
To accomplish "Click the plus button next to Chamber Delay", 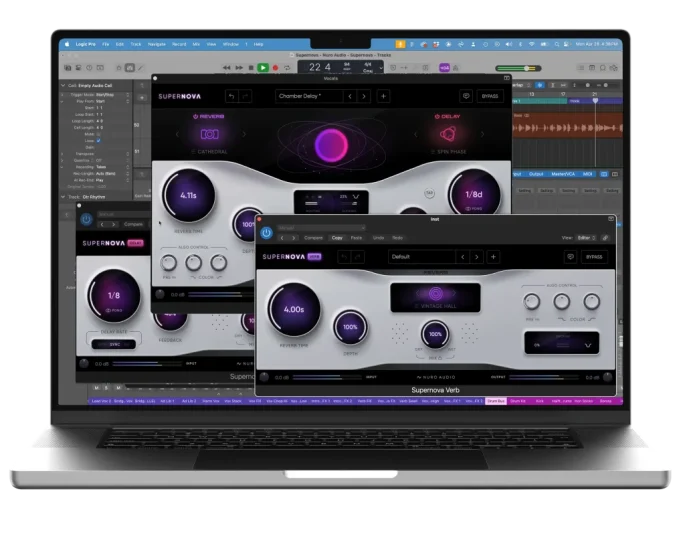I will (x=383, y=96).
